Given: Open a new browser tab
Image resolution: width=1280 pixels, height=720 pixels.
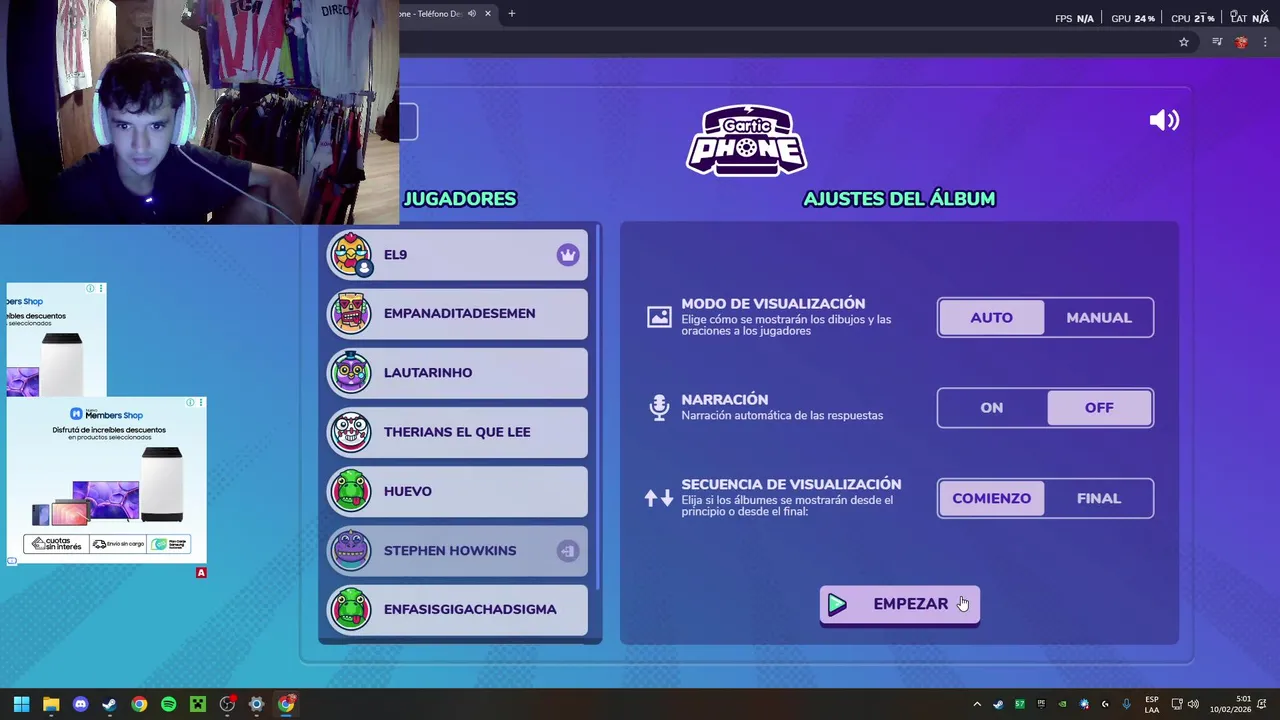Looking at the screenshot, I should [512, 14].
